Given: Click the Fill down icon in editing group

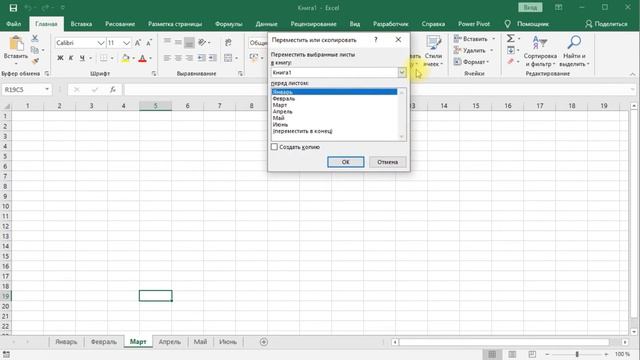Looking at the screenshot, I should [510, 50].
